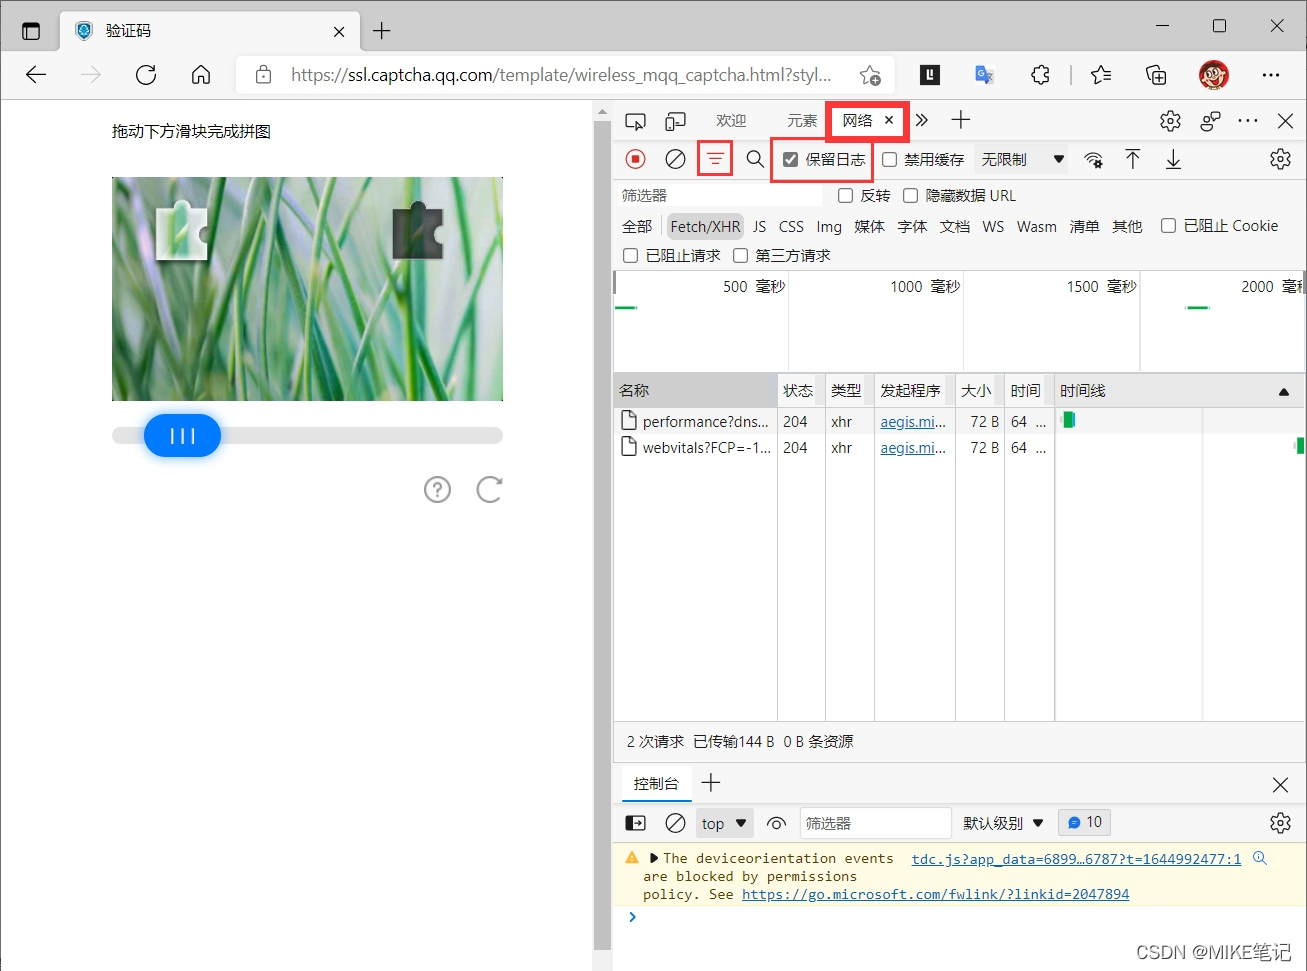The image size is (1307, 971).
Task: Click the 10 issues badge button
Action: coord(1084,823)
